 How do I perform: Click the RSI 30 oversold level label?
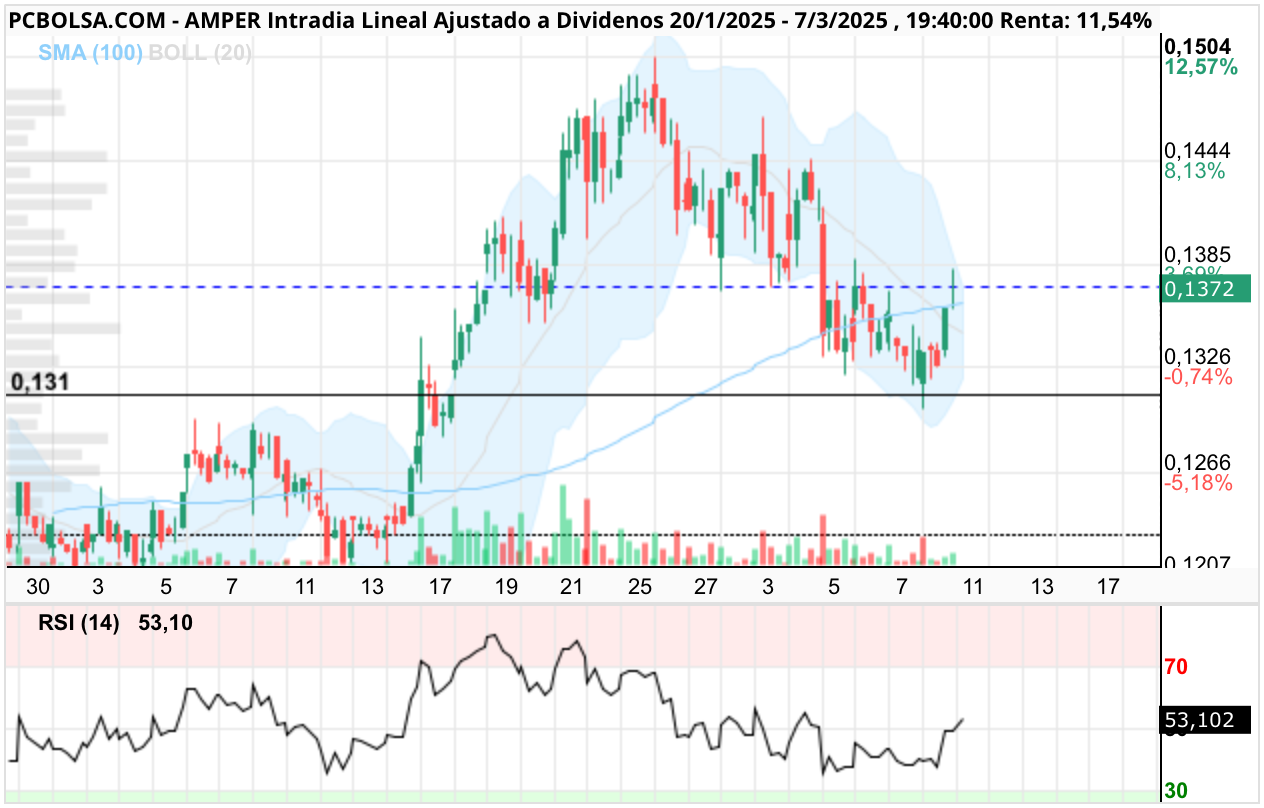1176,790
